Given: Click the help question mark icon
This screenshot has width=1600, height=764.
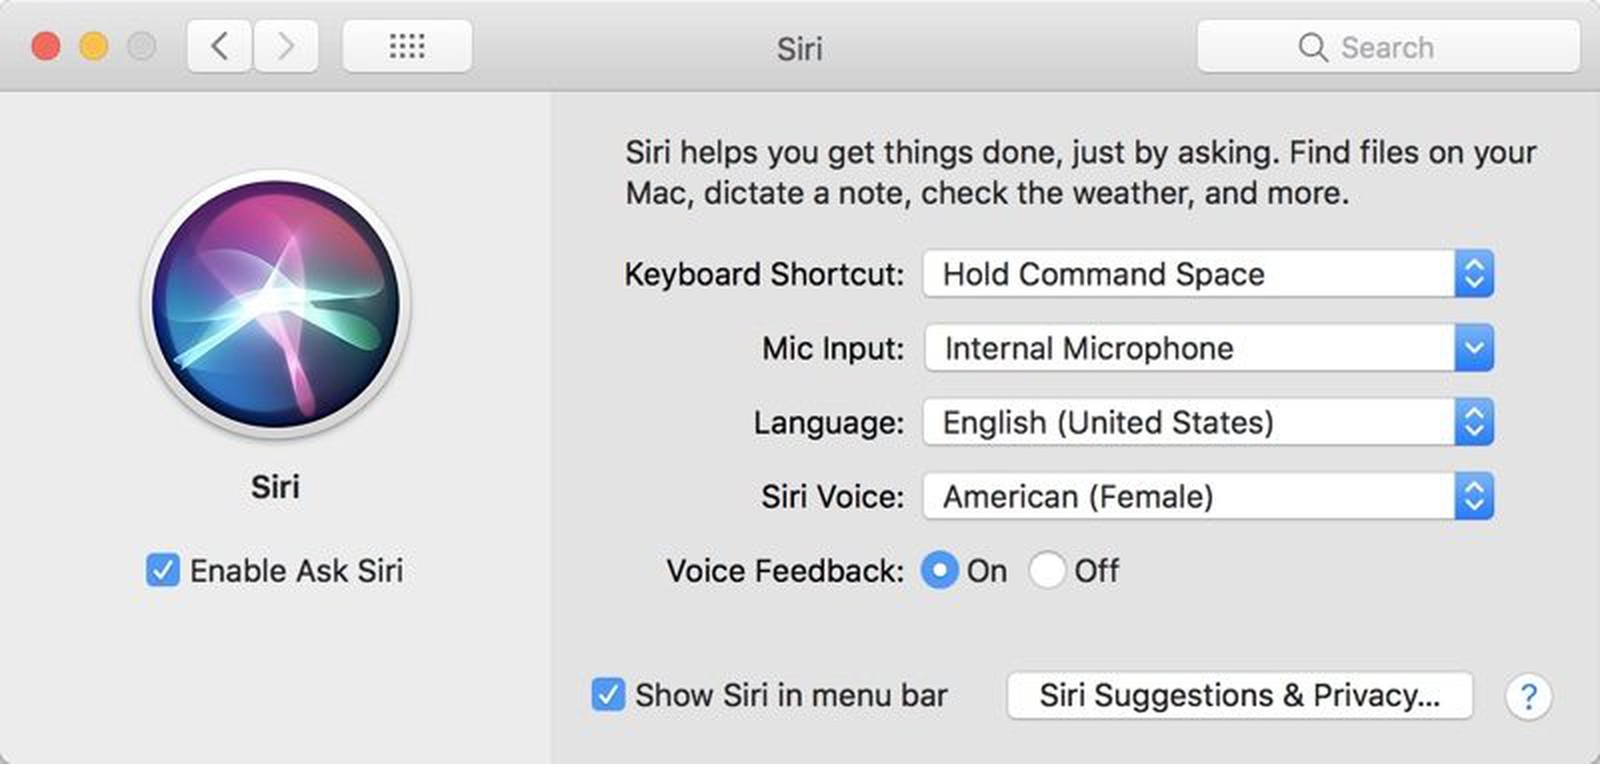Looking at the screenshot, I should pos(1528,696).
